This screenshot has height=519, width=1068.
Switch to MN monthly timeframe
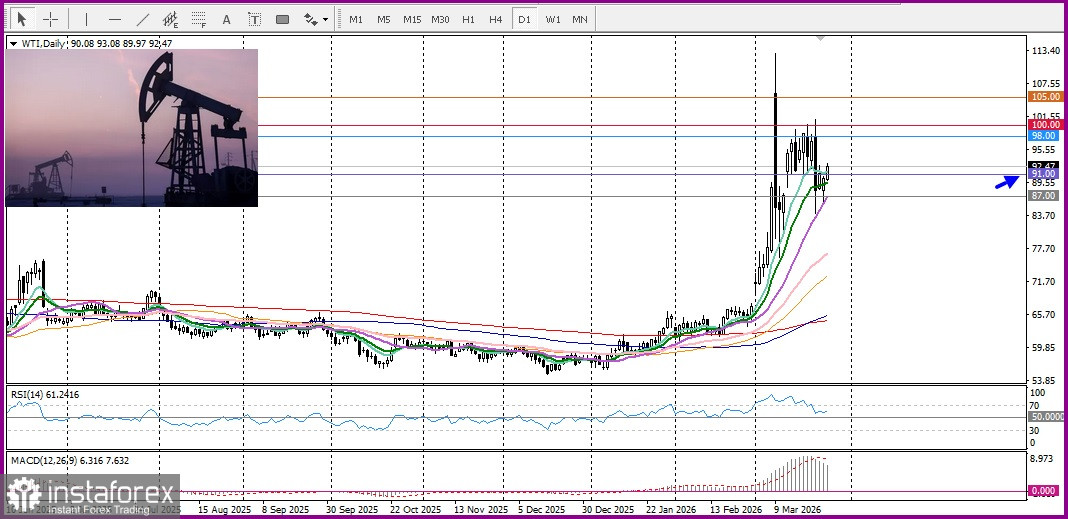tap(580, 19)
